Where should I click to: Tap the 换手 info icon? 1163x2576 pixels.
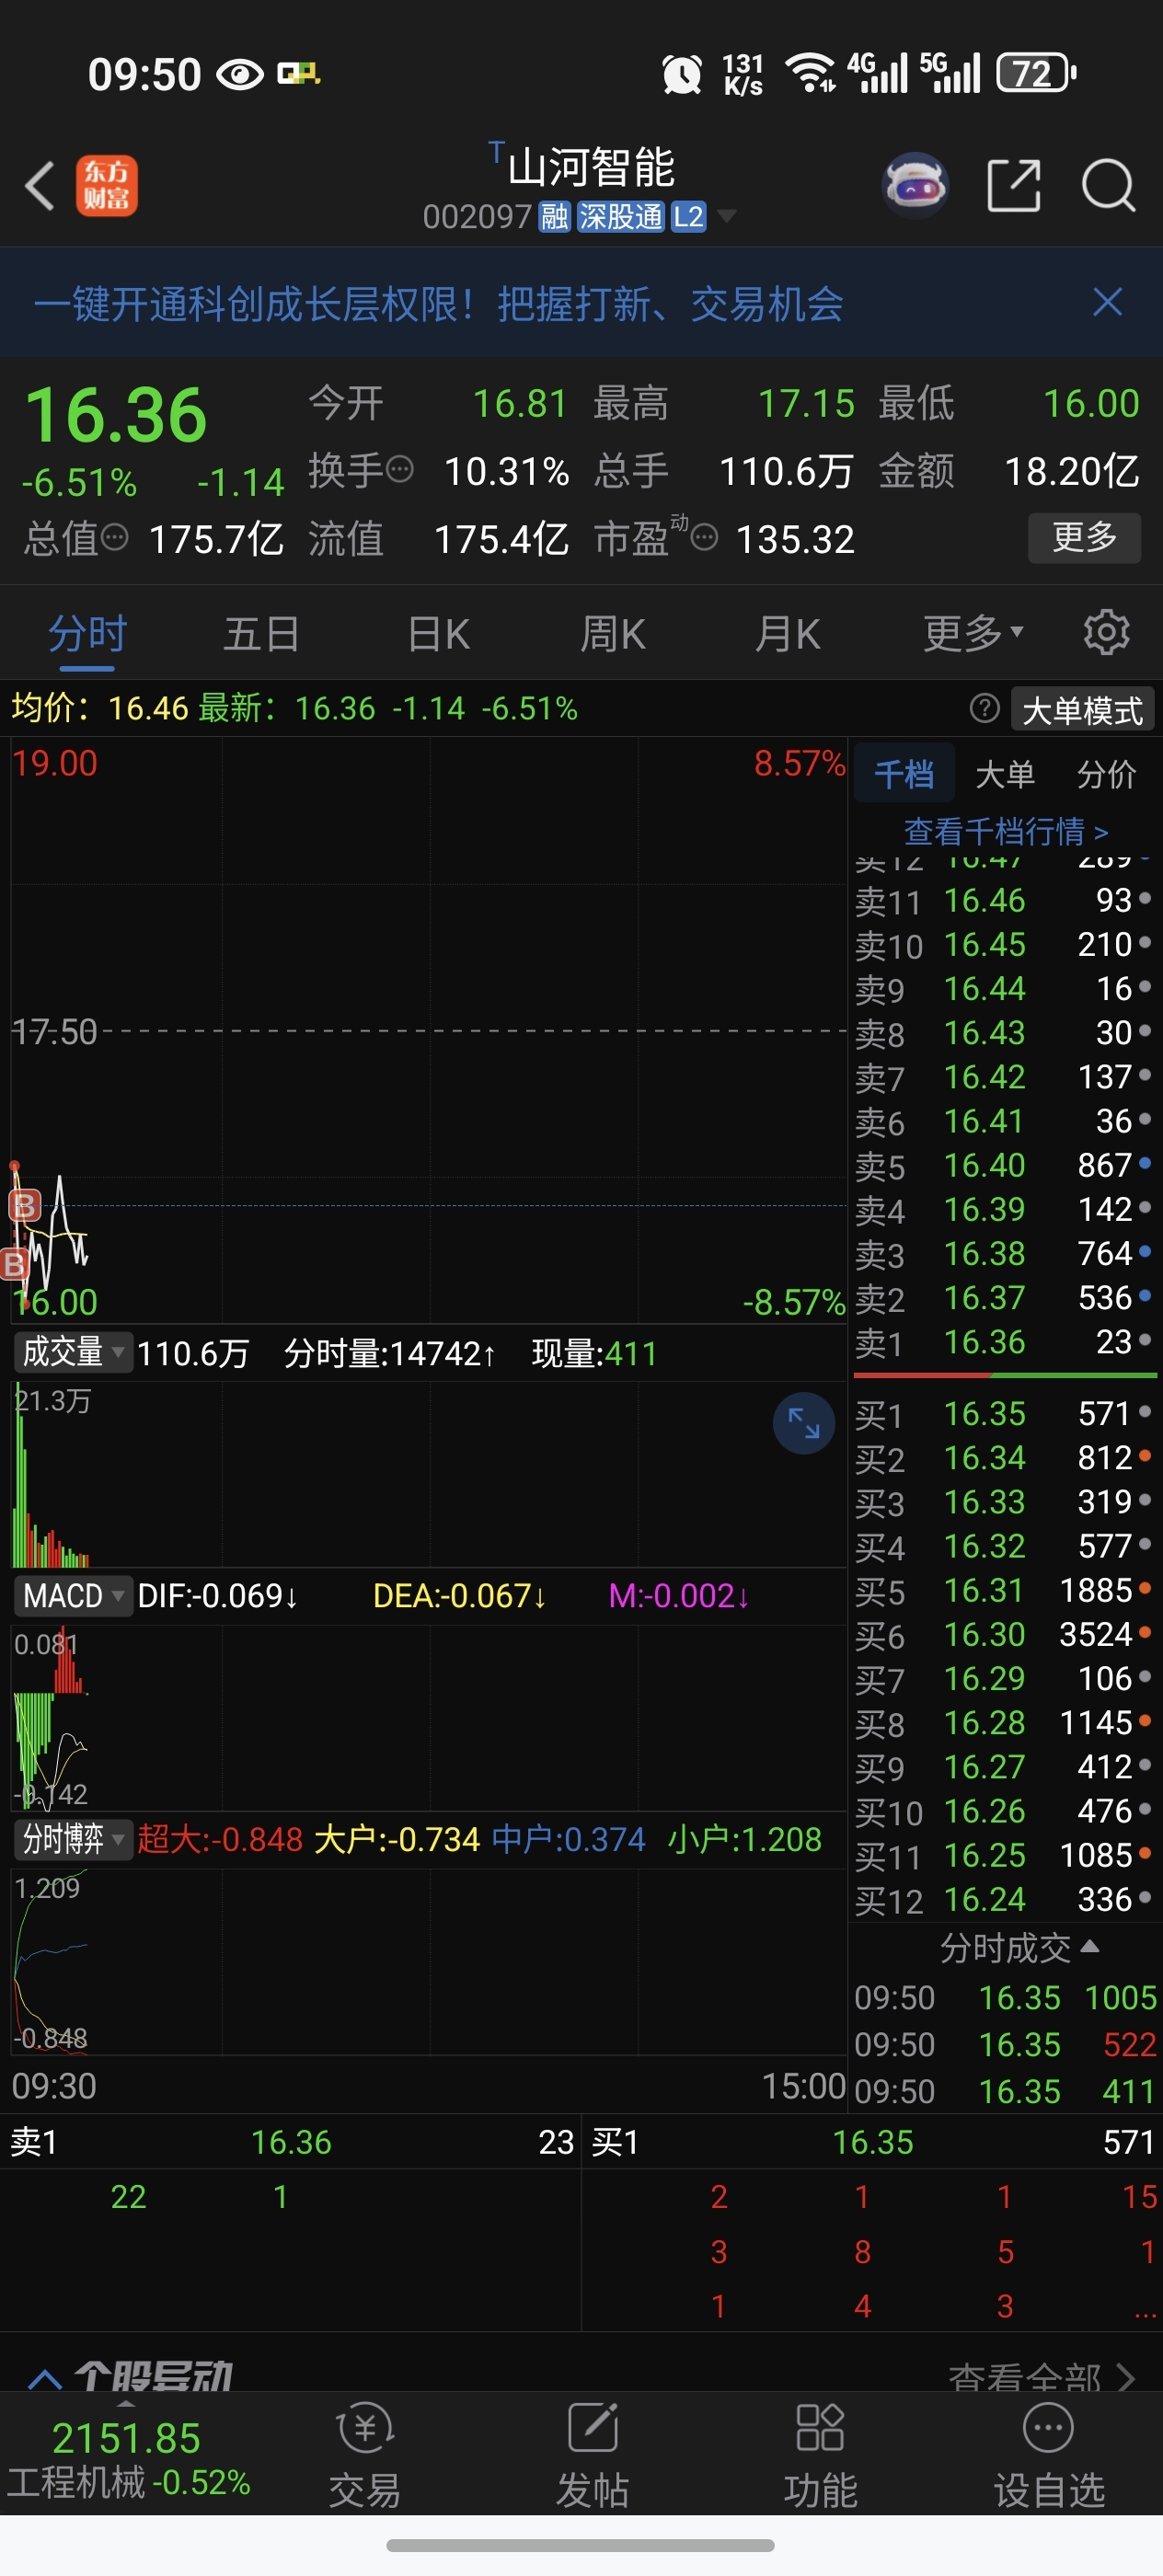click(399, 470)
